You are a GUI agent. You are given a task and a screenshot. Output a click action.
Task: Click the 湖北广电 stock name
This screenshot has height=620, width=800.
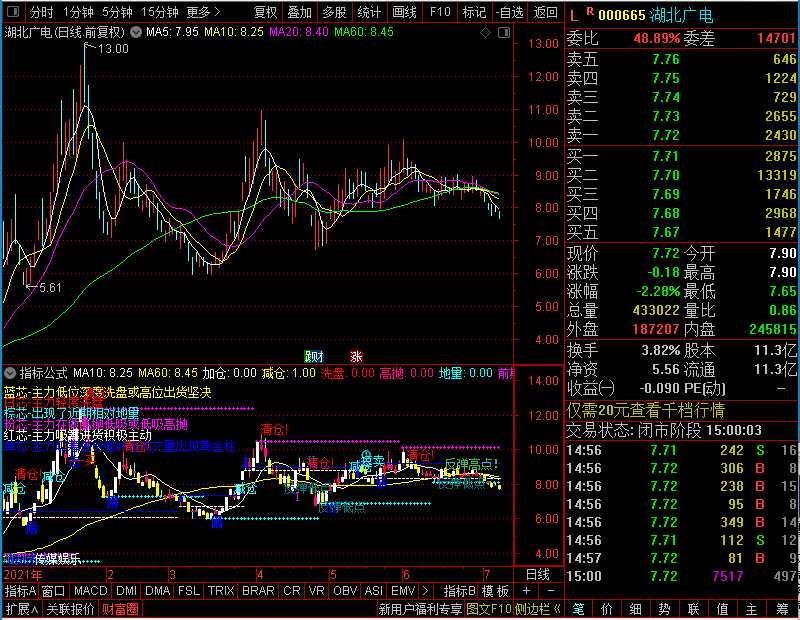pos(681,15)
